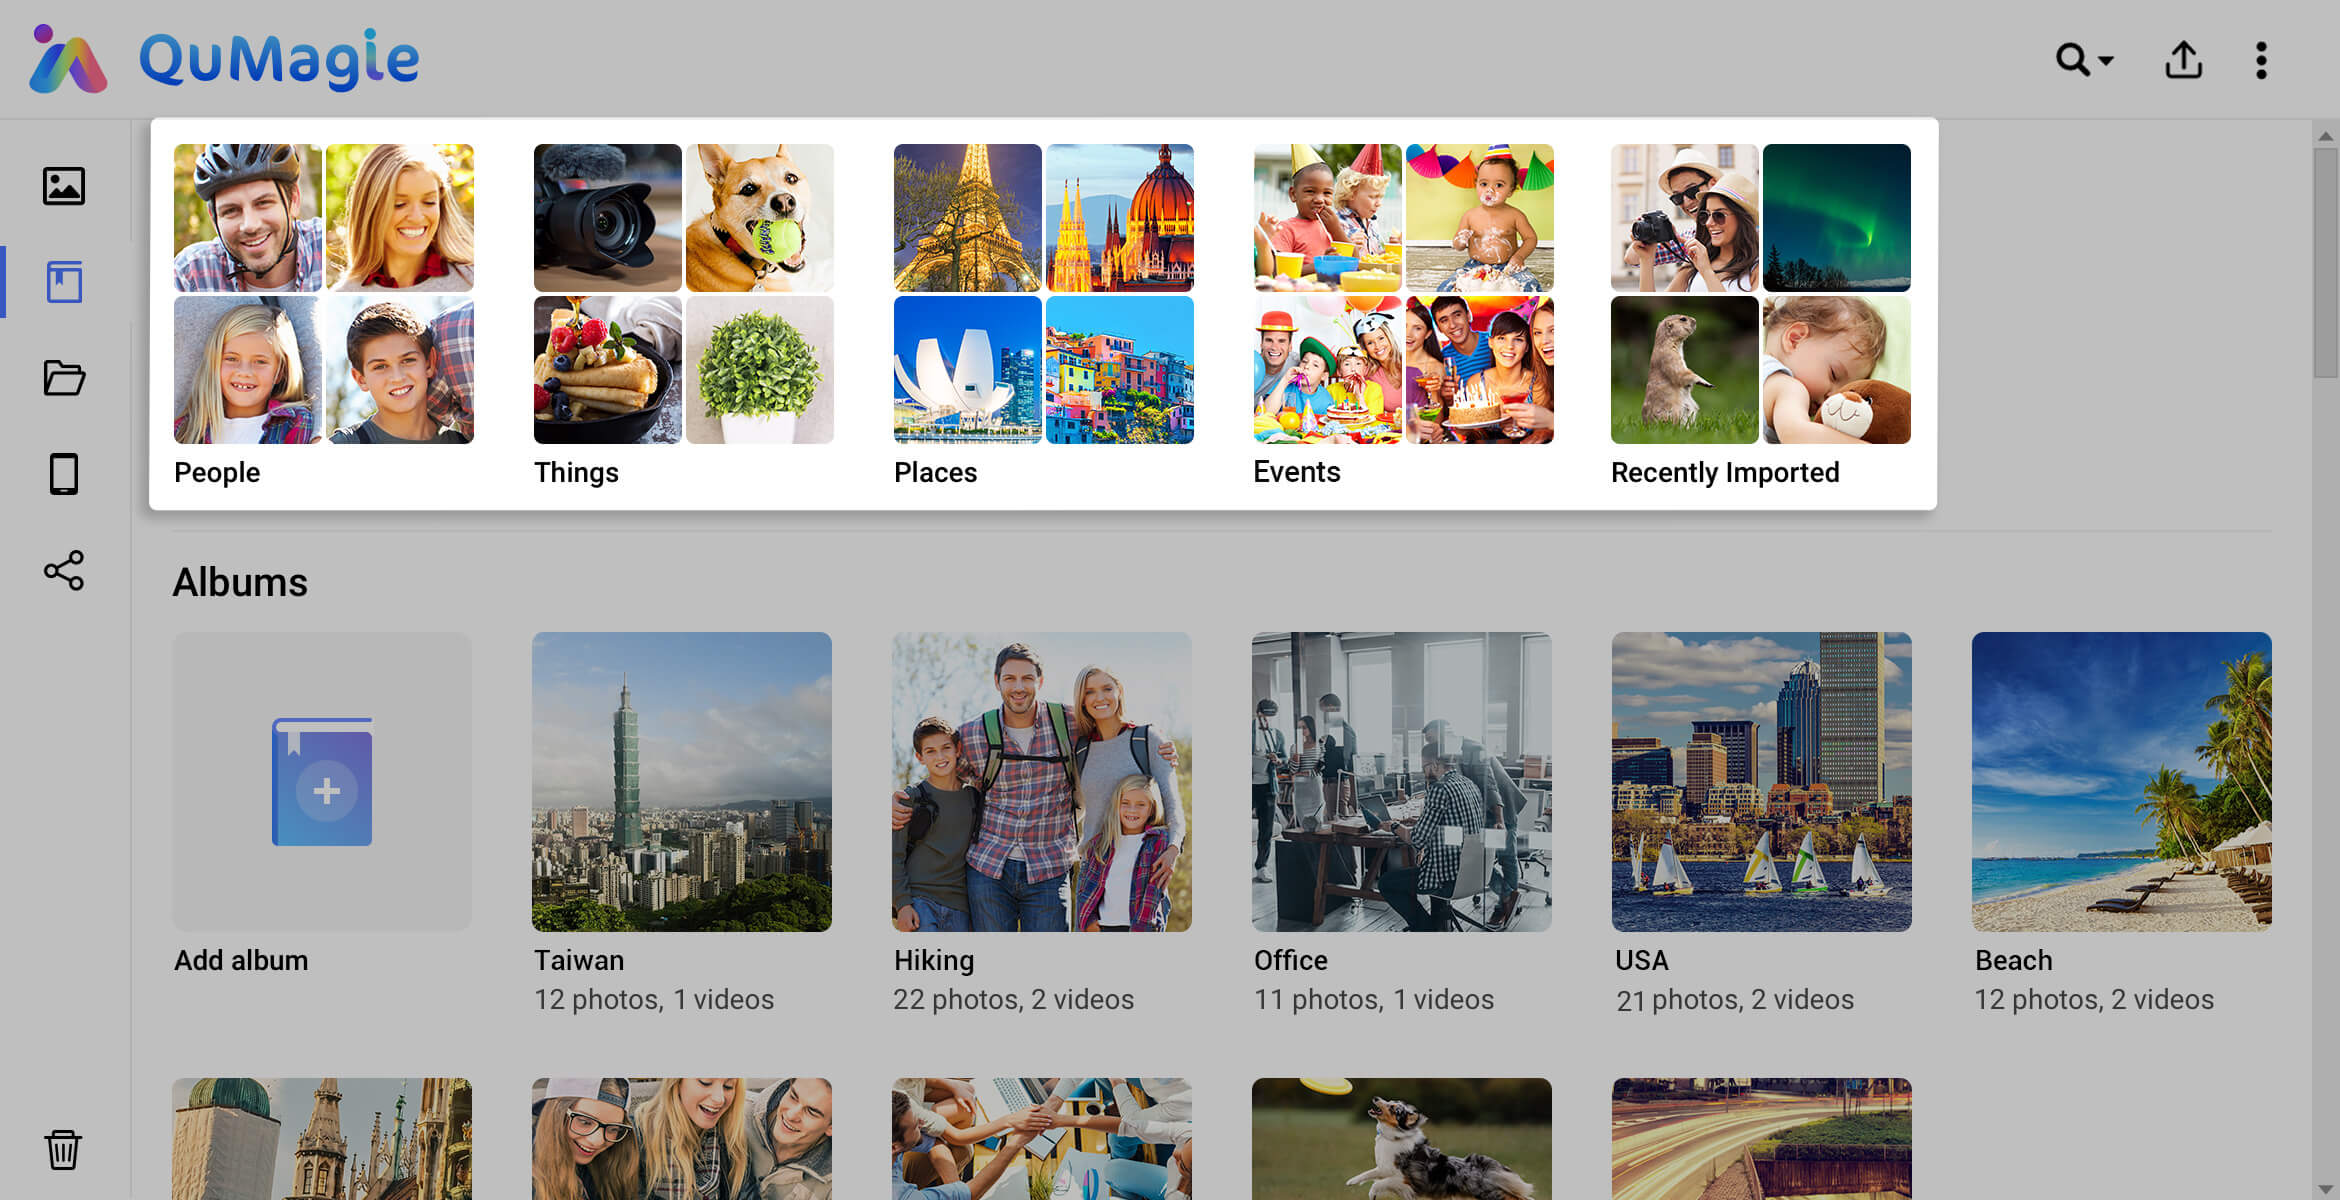Viewport: 2340px width, 1200px height.
Task: Open the Taiwan album
Action: pyautogui.click(x=681, y=782)
